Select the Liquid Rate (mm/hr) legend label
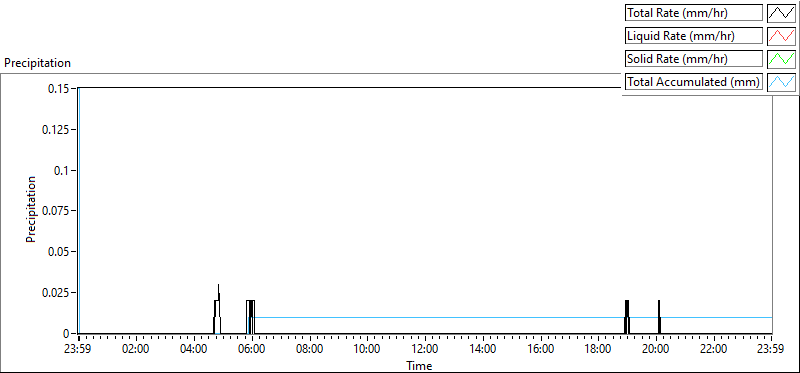 coord(694,36)
